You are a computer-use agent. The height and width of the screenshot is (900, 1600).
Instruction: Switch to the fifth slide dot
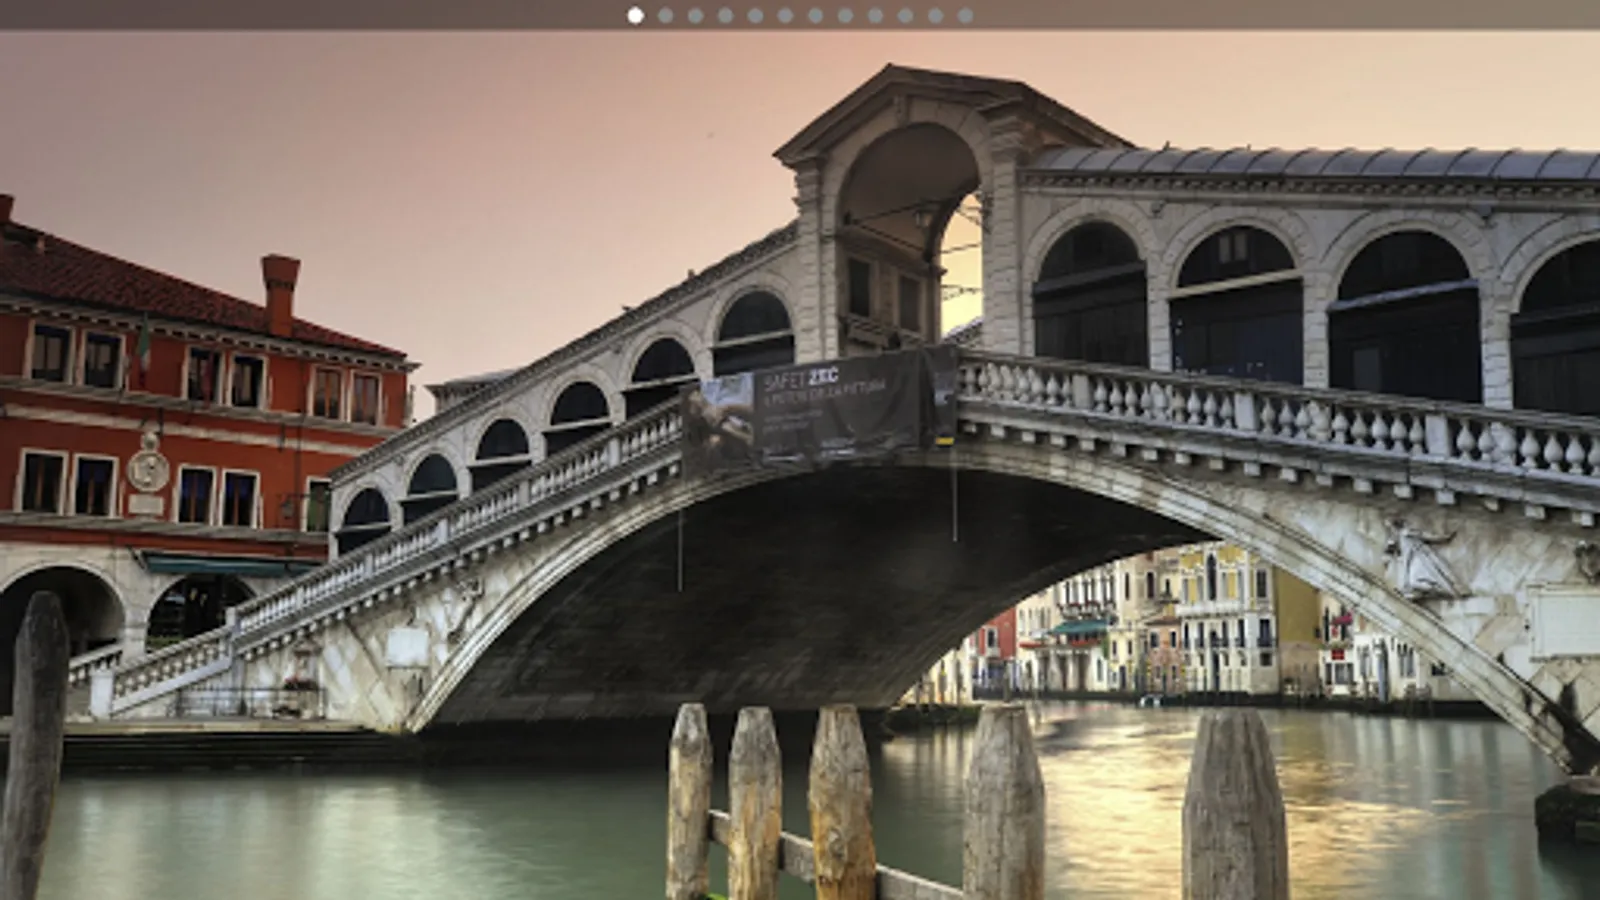[755, 15]
